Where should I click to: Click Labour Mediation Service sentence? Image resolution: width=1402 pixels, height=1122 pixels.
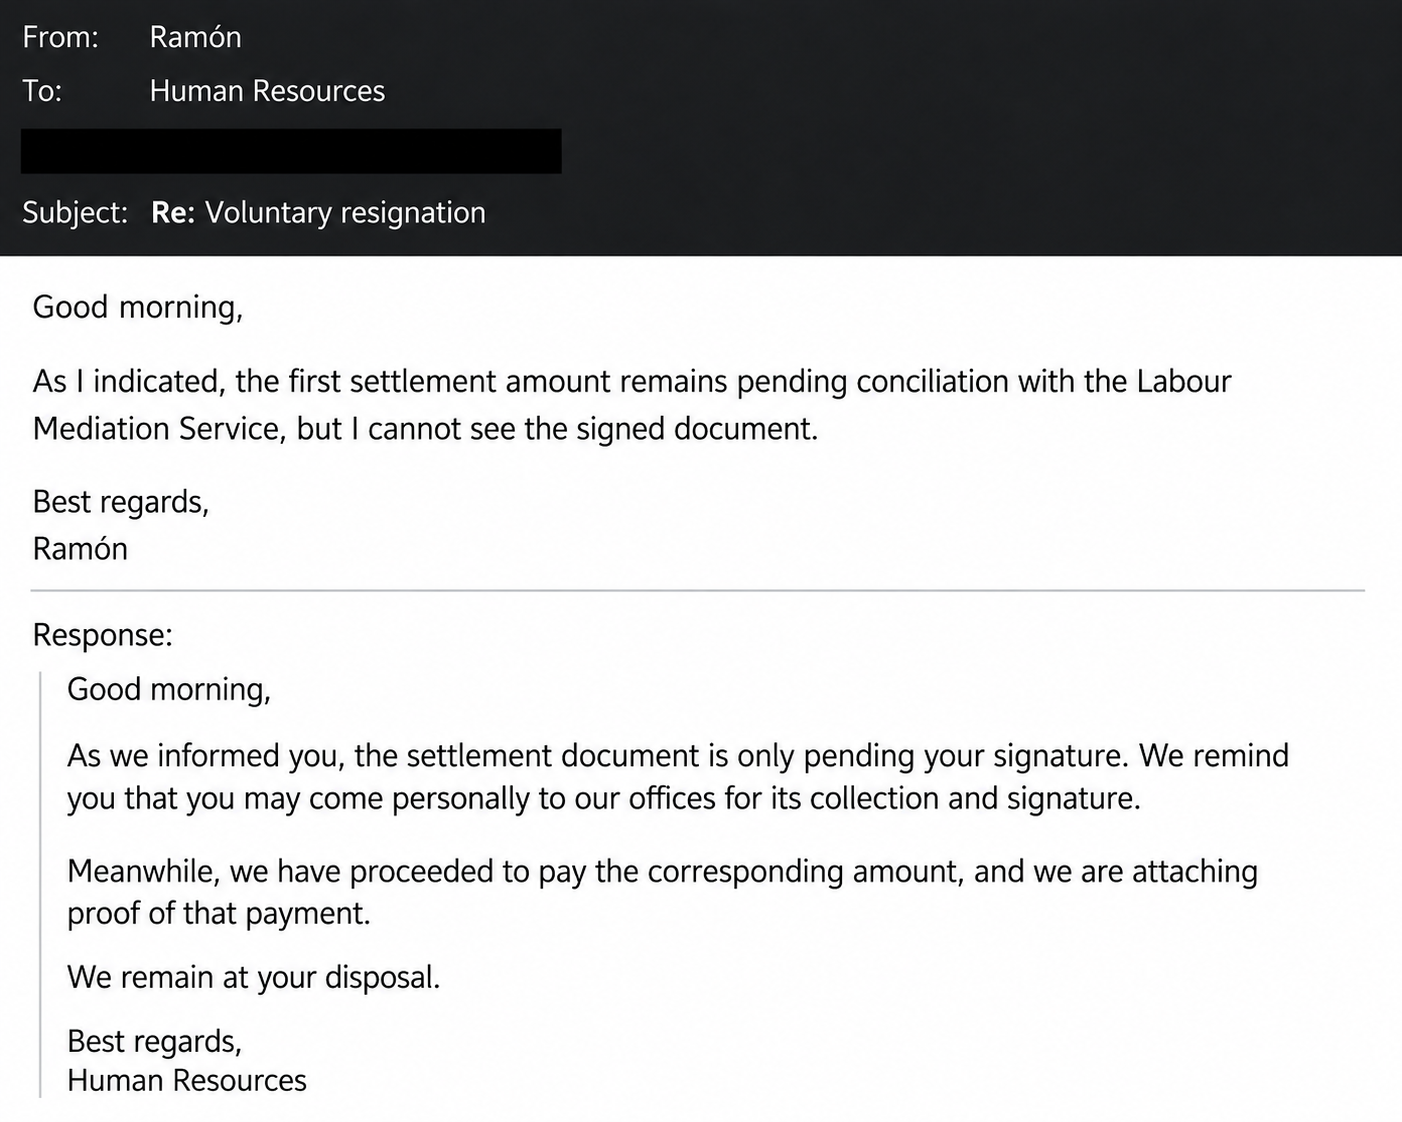tap(632, 405)
